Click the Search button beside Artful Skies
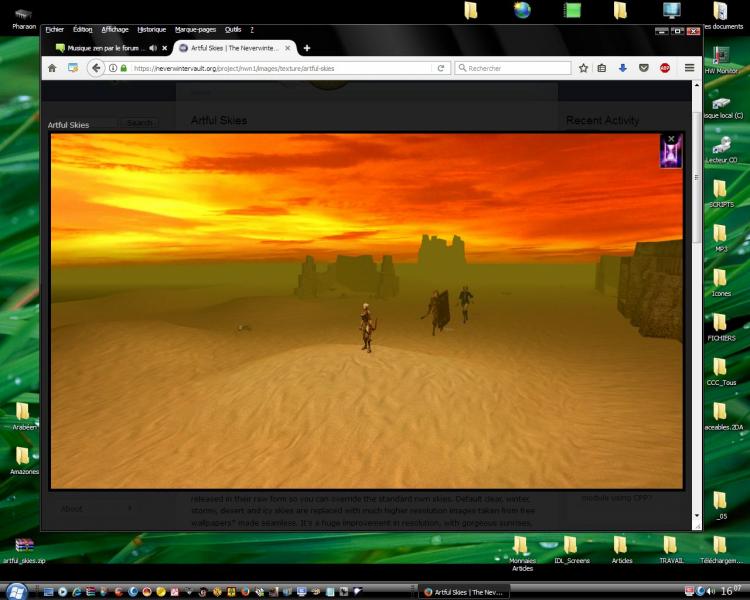Viewport: 750px width, 600px height. (x=140, y=123)
